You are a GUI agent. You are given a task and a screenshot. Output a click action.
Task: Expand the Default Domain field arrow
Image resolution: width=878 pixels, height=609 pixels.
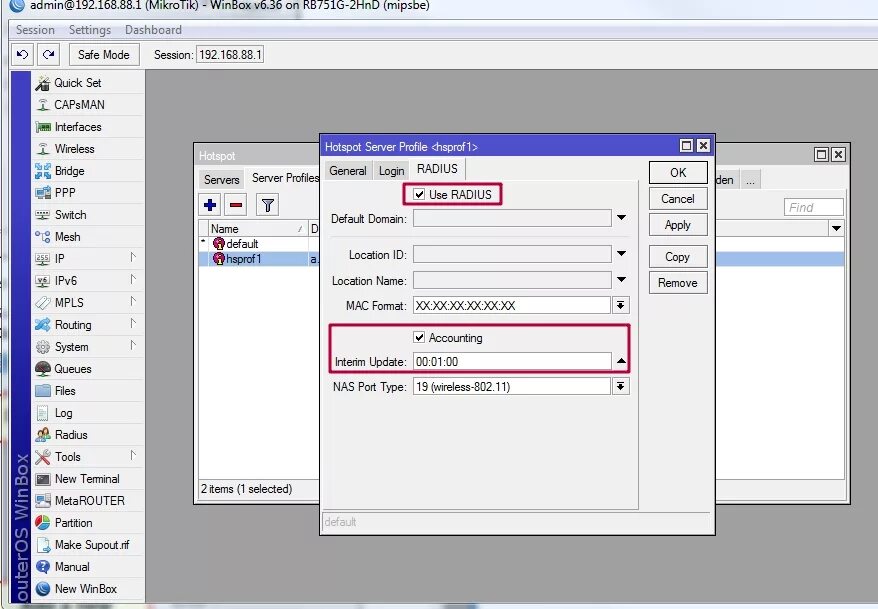click(x=622, y=218)
